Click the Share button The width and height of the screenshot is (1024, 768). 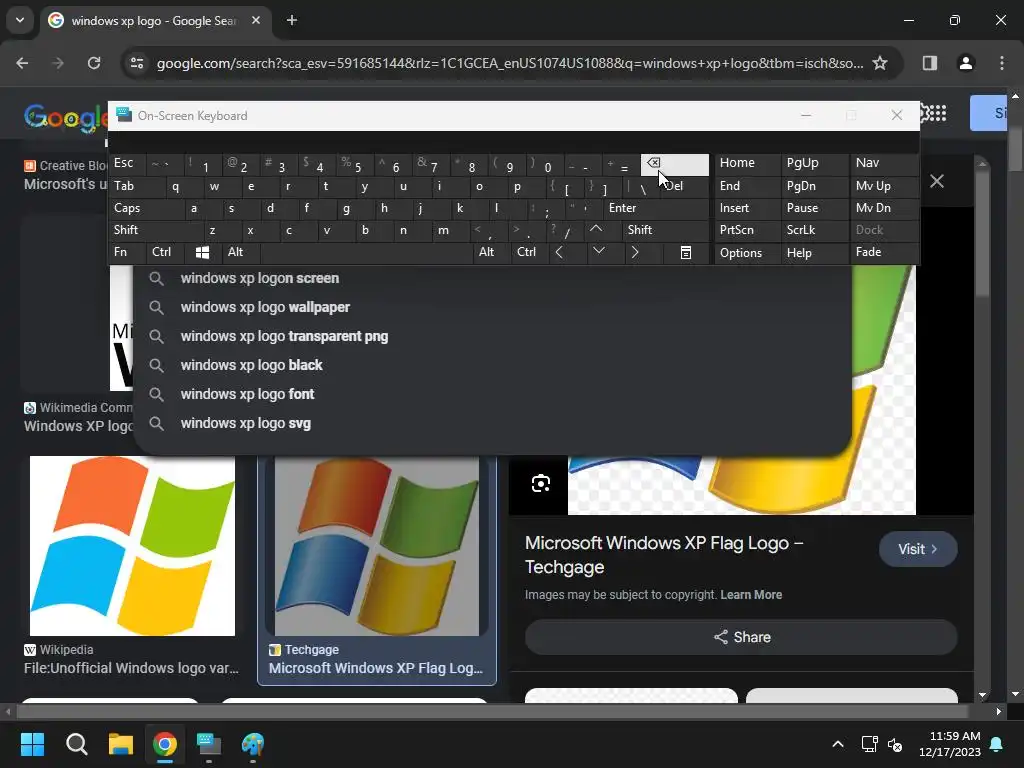point(741,637)
